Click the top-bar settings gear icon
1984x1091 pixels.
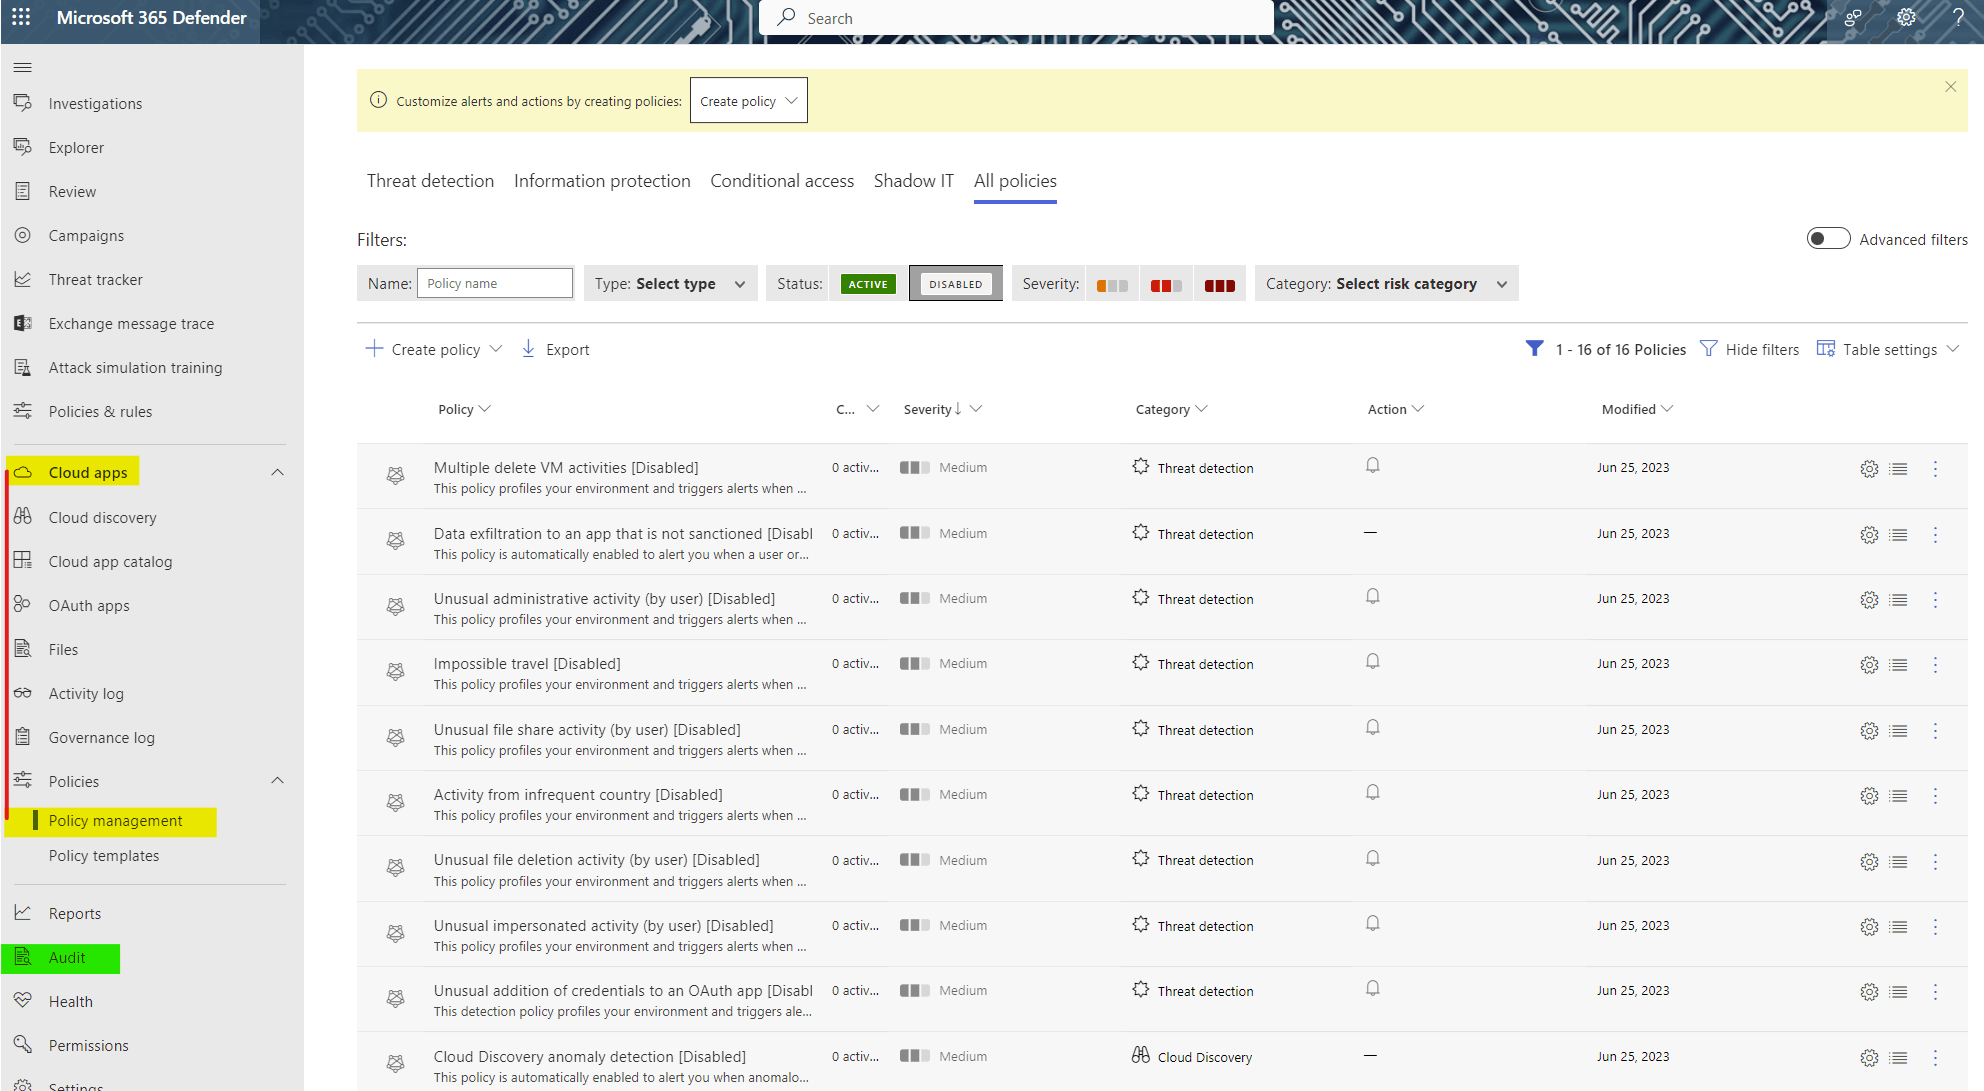[1906, 18]
